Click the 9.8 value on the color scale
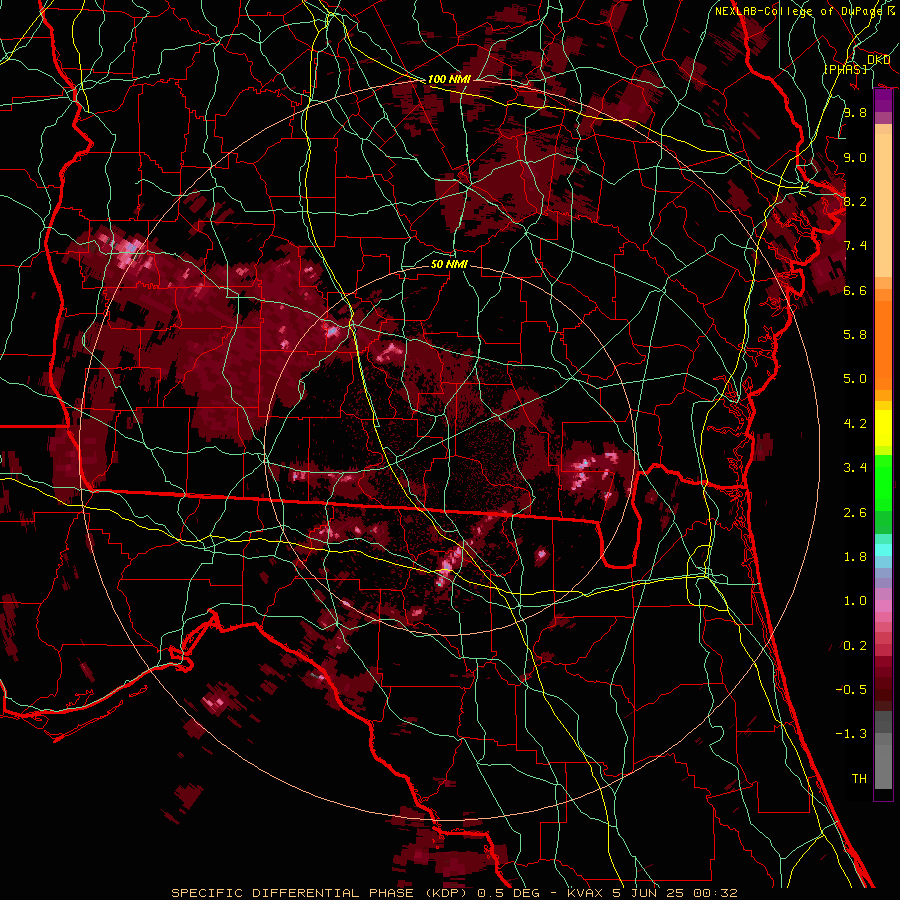Viewport: 900px width, 900px height. tap(855, 112)
